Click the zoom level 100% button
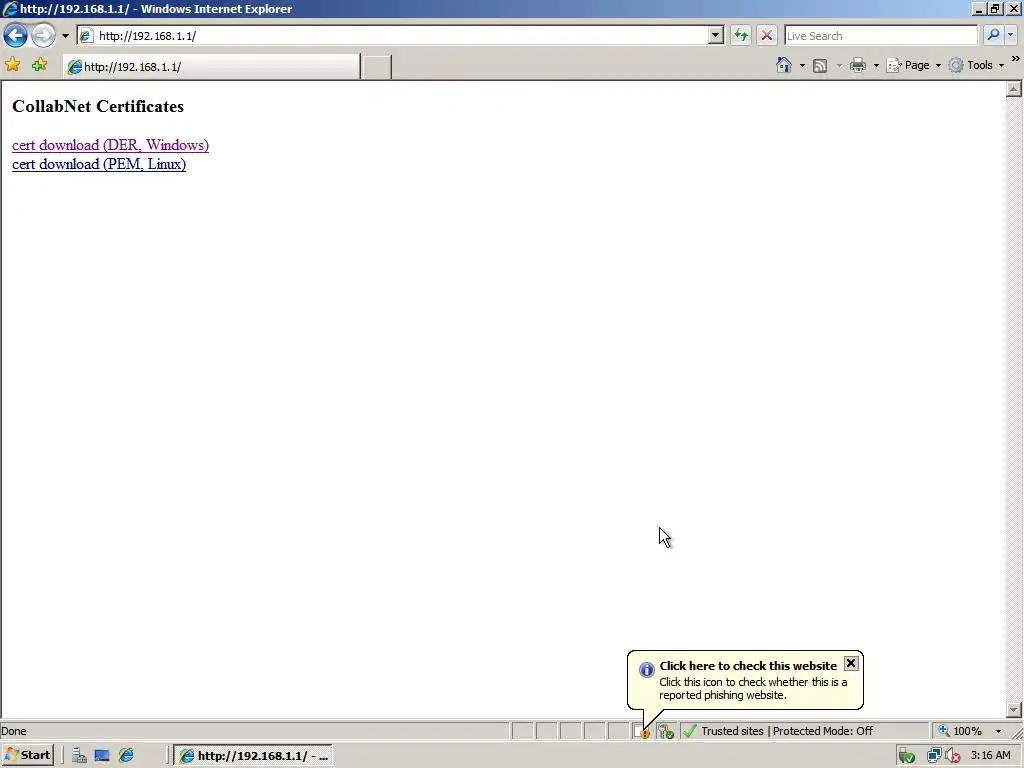The height and width of the screenshot is (768, 1024). pyautogui.click(x=960, y=731)
